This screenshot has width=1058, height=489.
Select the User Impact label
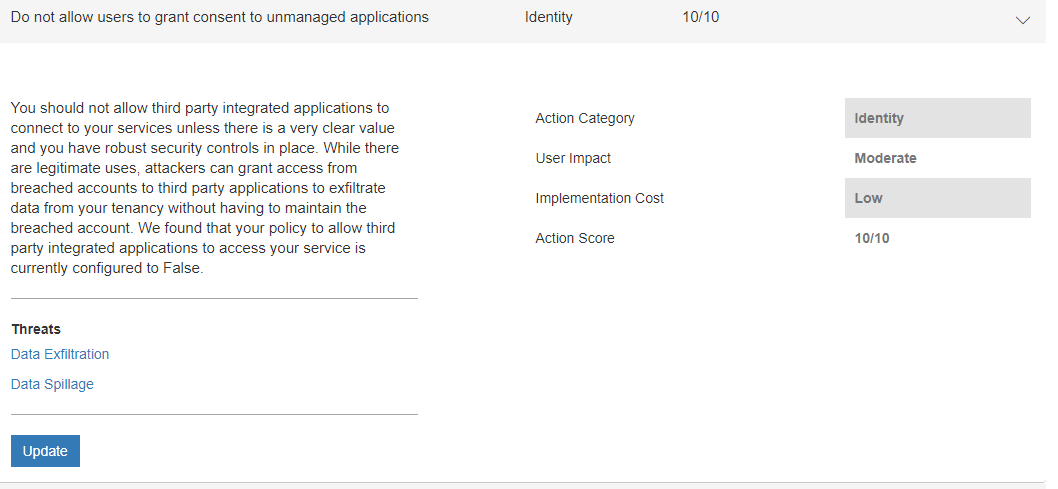[573, 158]
